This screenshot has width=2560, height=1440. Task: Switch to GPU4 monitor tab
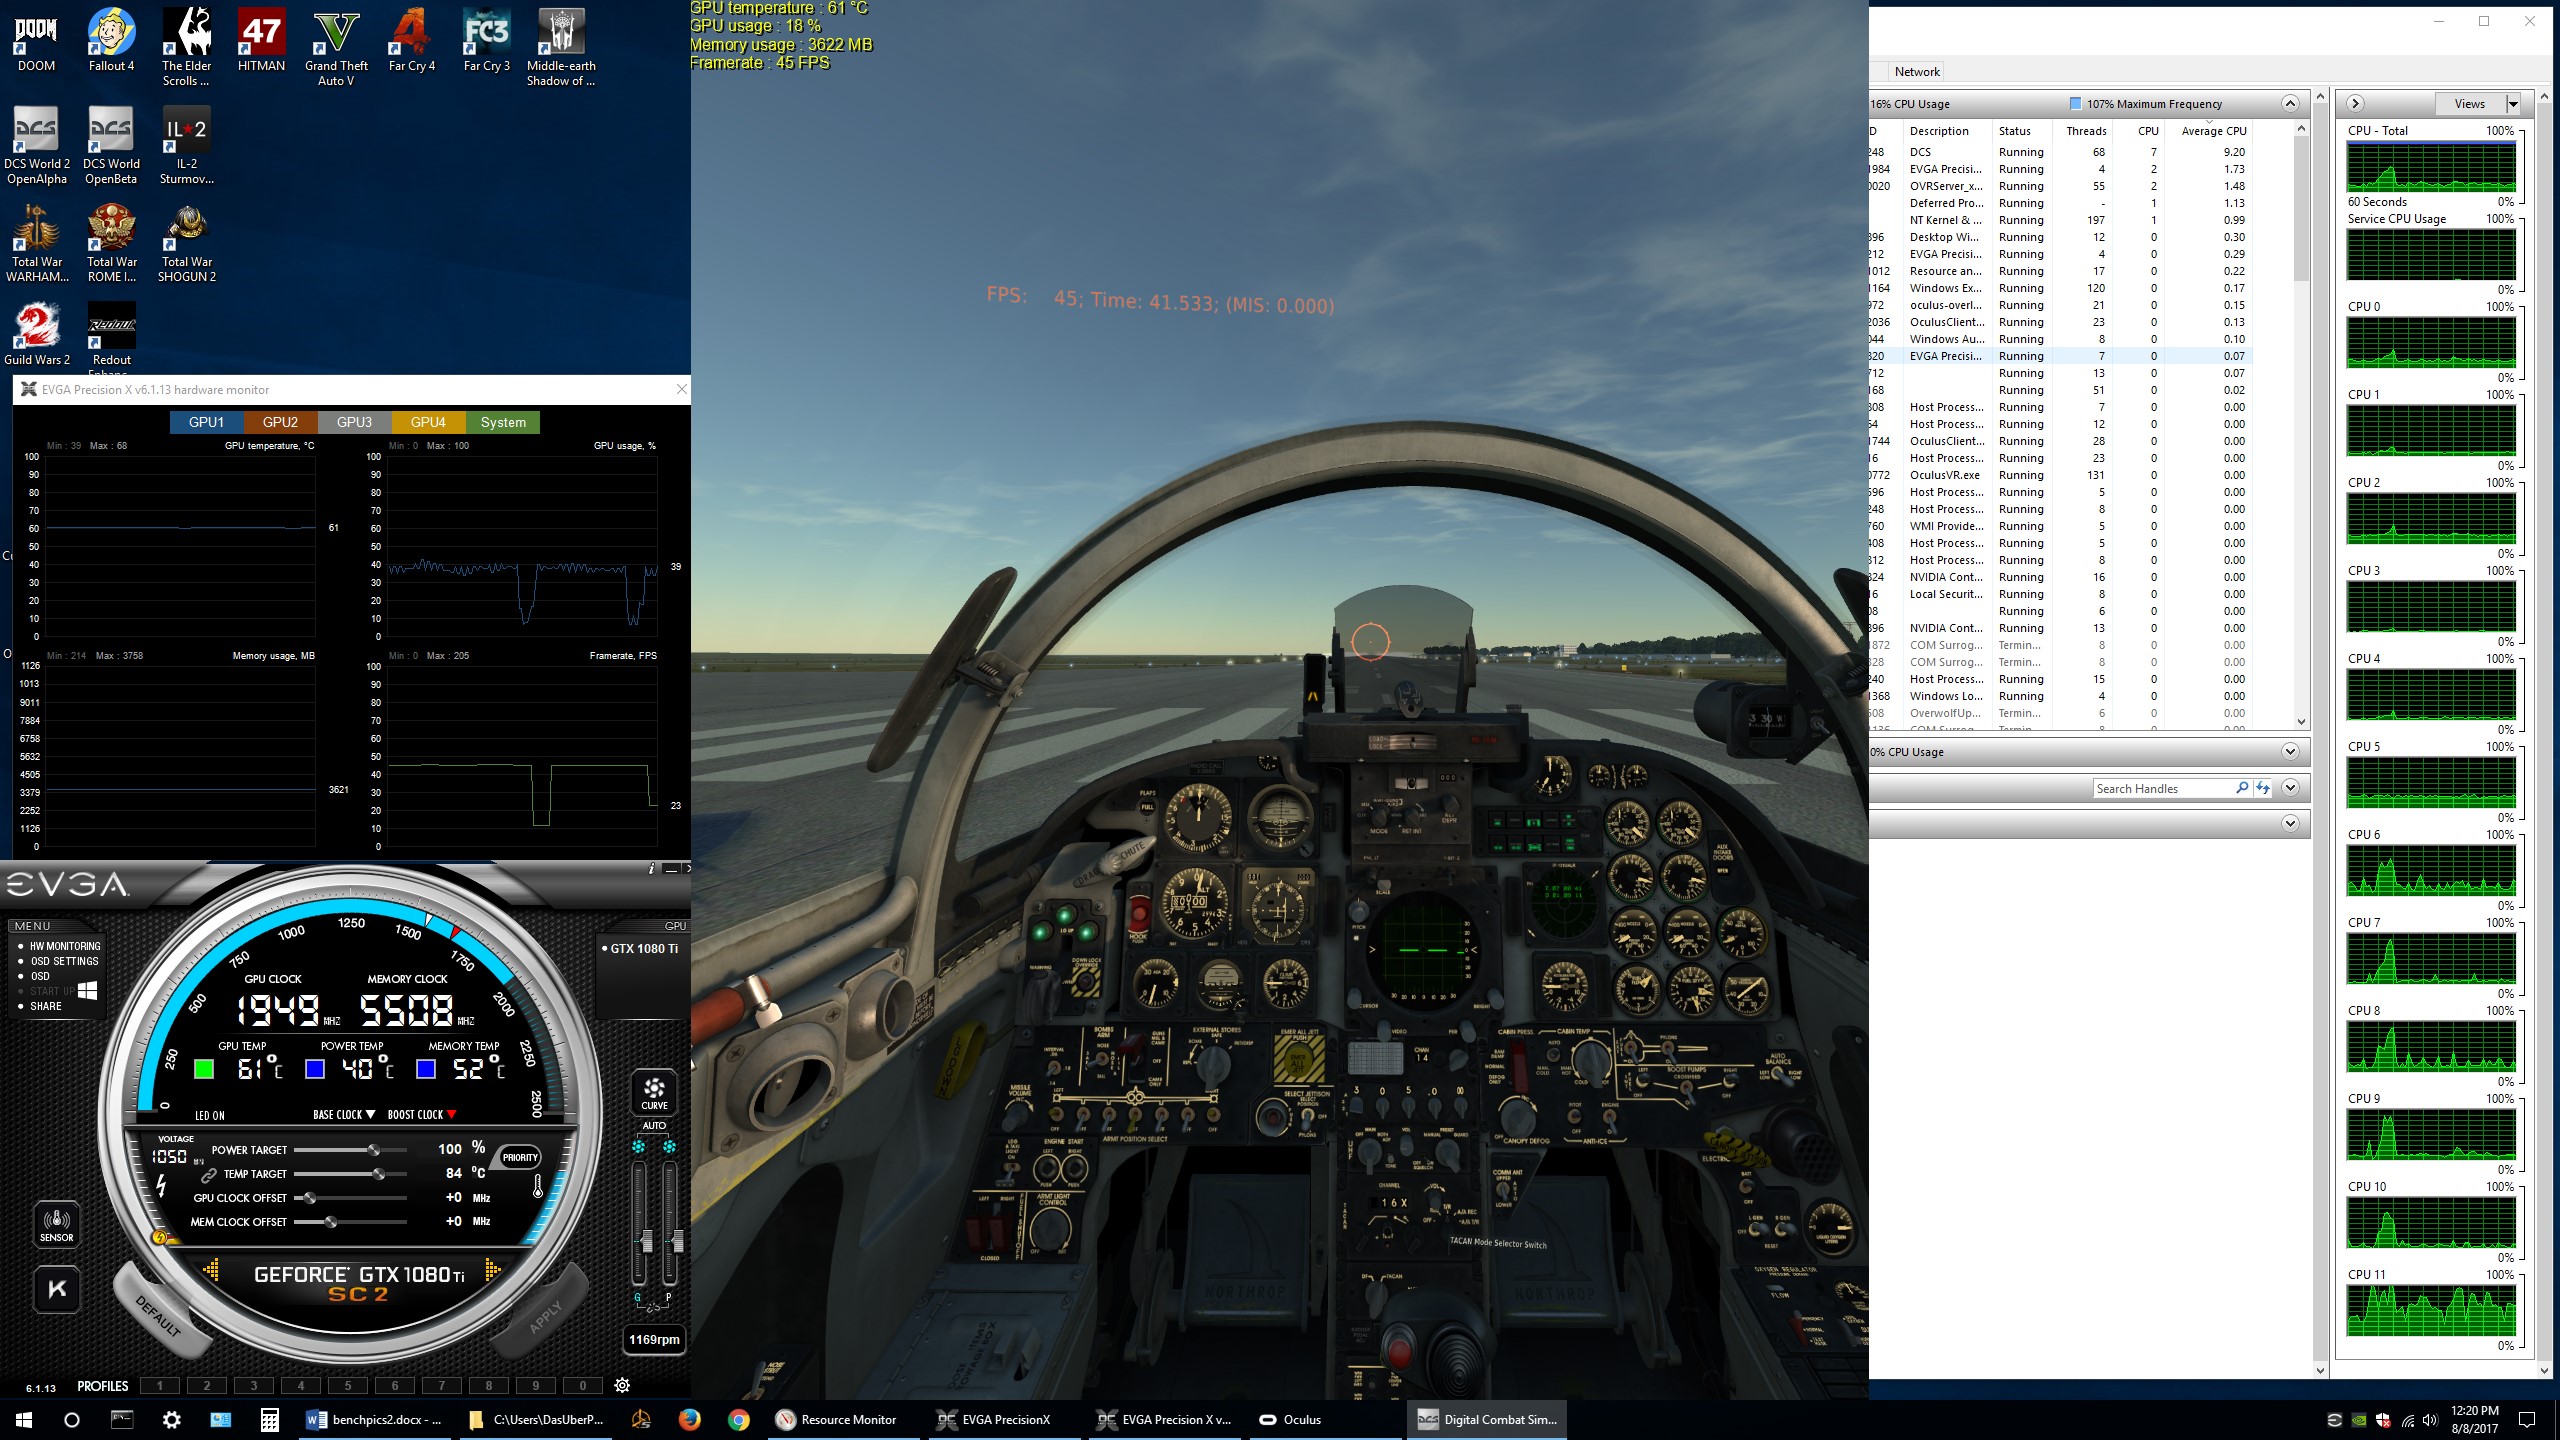428,422
